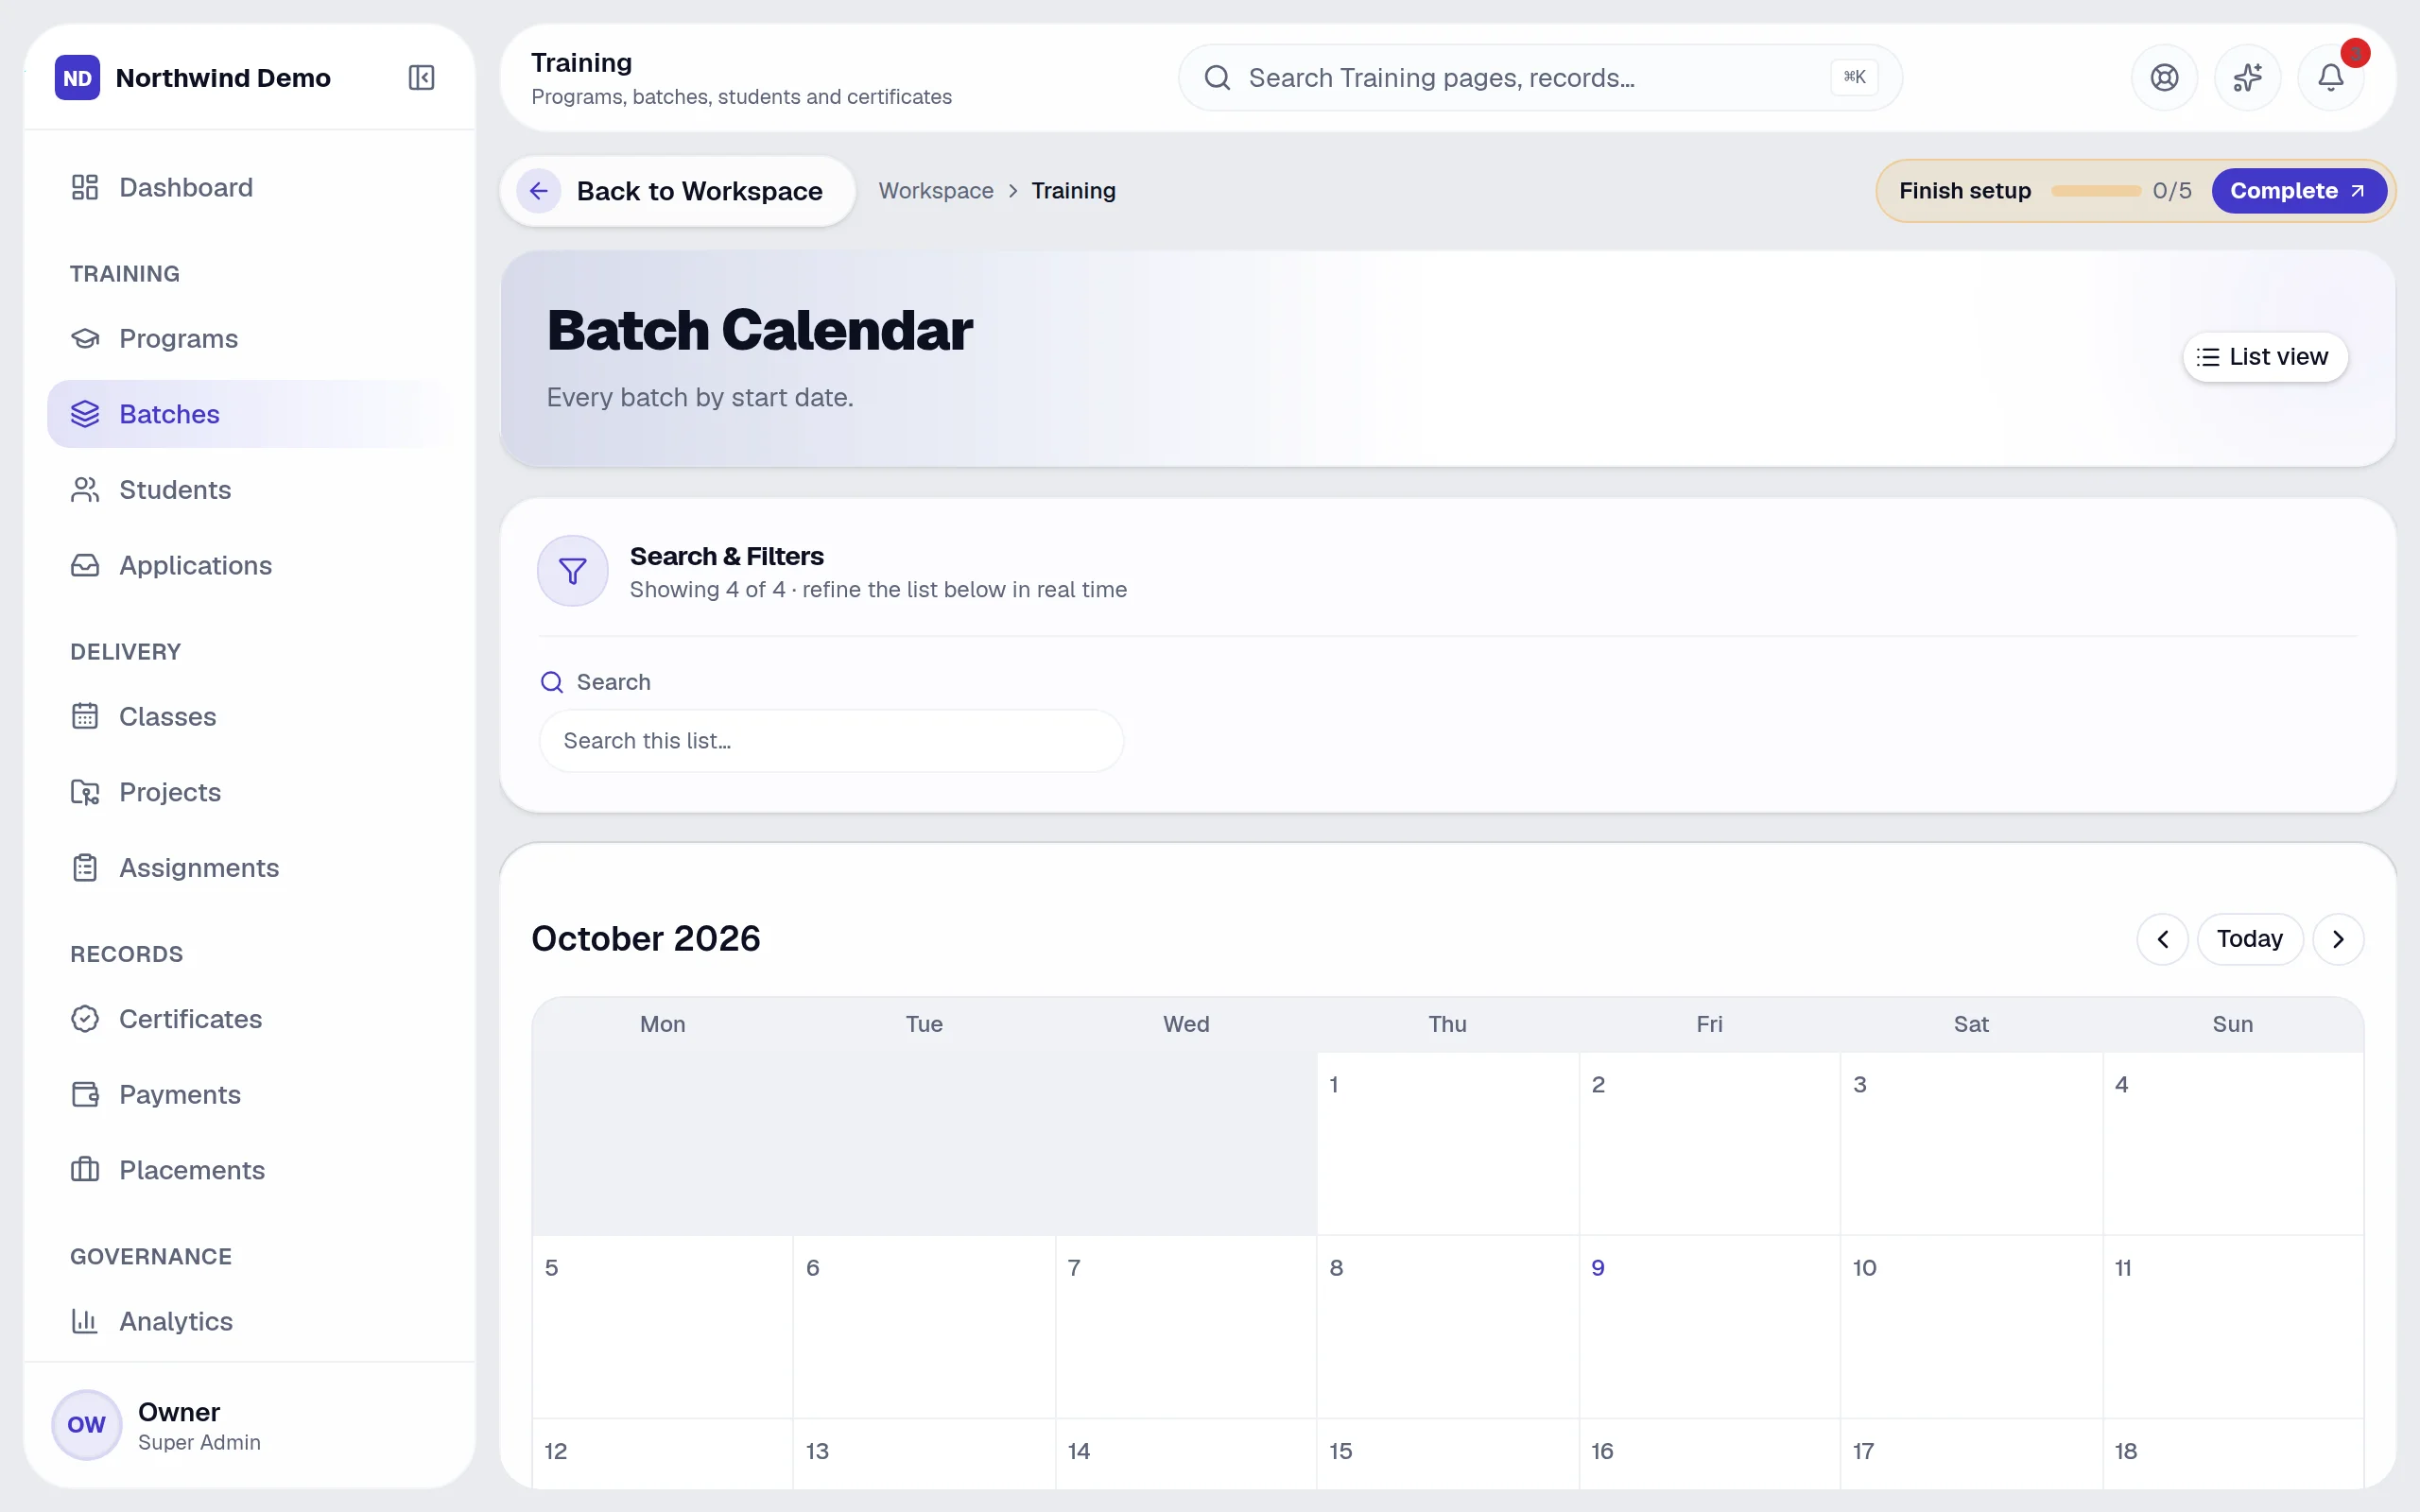The image size is (2420, 1512).
Task: Select October 11 calendar cell
Action: click(x=2232, y=1326)
